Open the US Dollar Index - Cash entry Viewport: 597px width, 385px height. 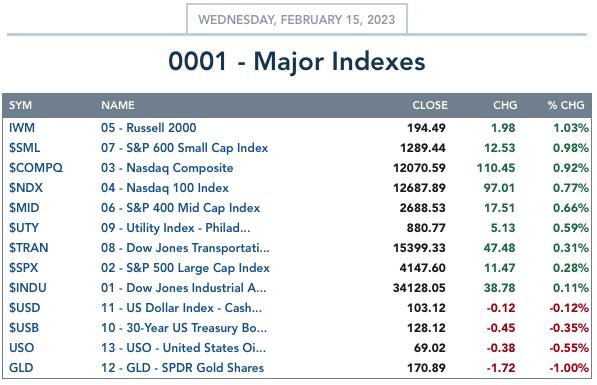(181, 308)
